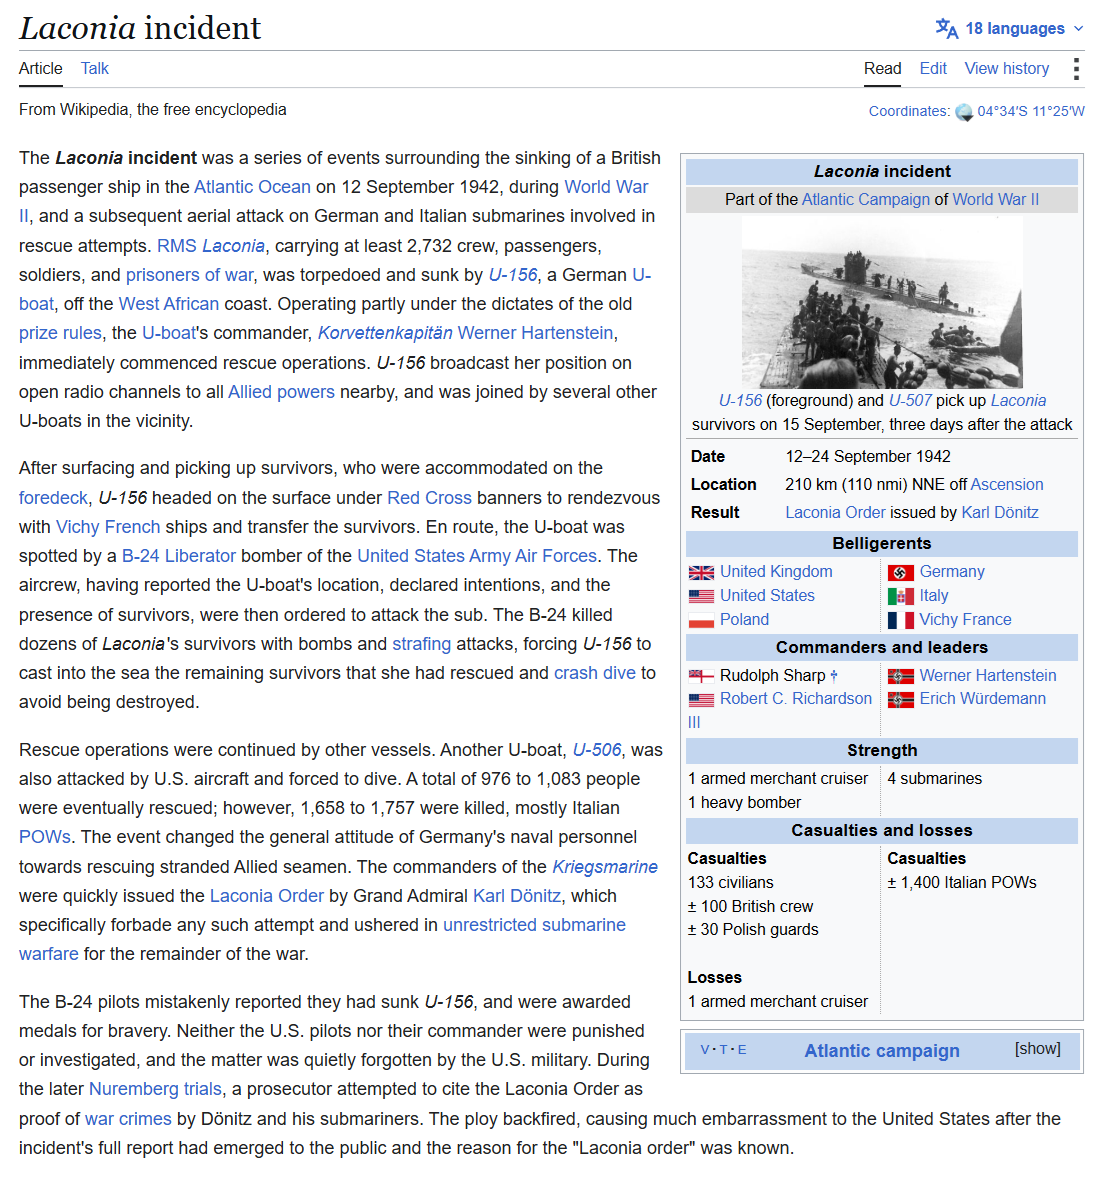Open the U-156 submarine photo thumbnail
The width and height of the screenshot is (1103, 1178).
pos(881,302)
